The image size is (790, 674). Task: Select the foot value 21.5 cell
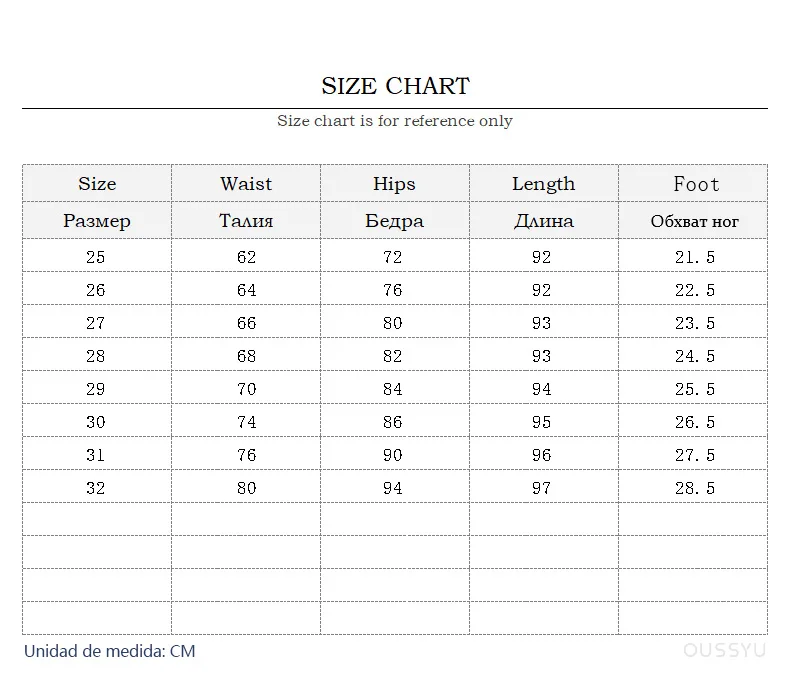(x=695, y=257)
